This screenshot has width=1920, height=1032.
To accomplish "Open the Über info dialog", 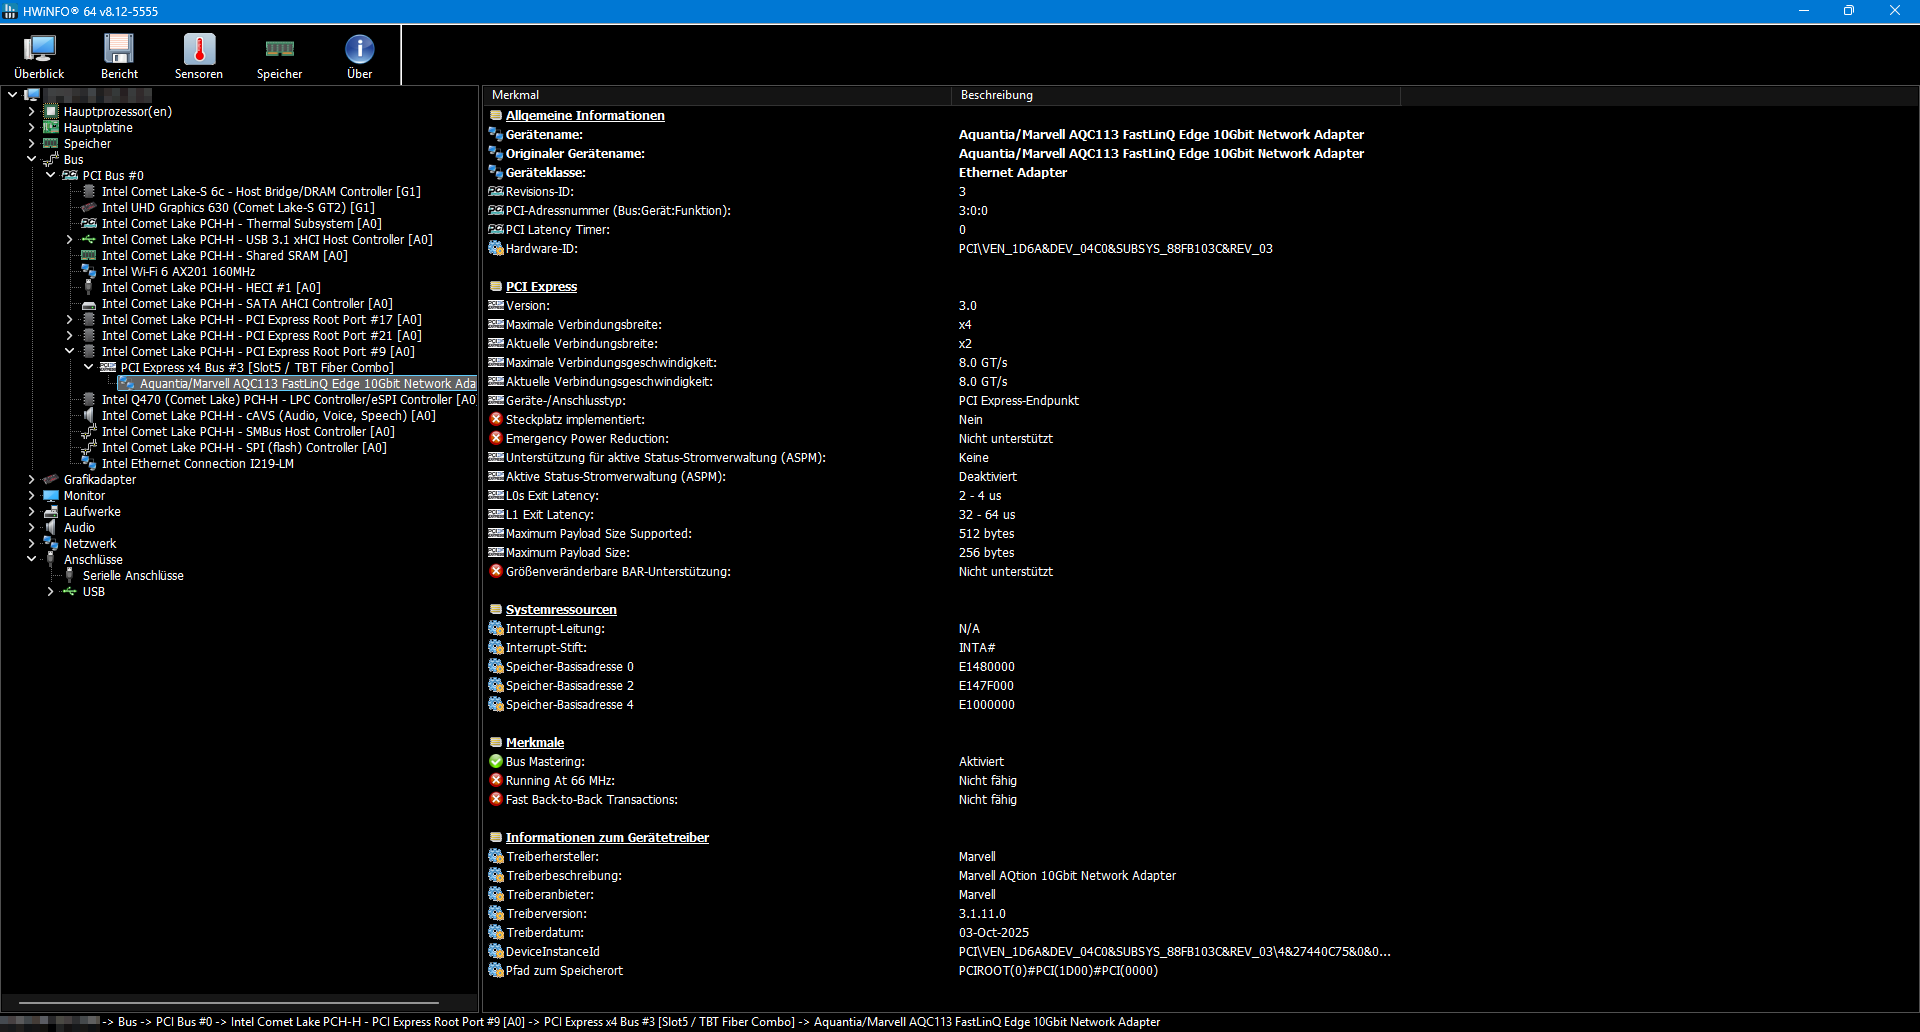I will coord(359,56).
